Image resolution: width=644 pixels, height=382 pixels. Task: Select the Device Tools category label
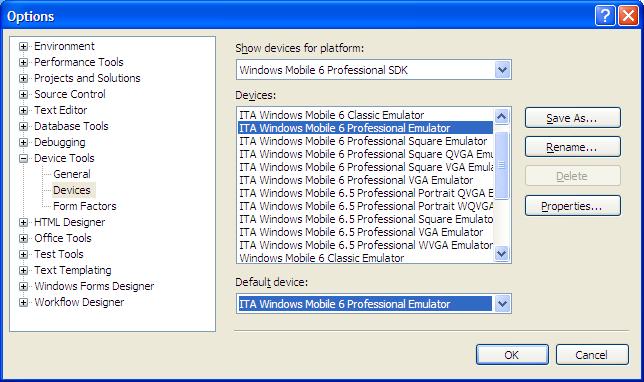pos(64,158)
